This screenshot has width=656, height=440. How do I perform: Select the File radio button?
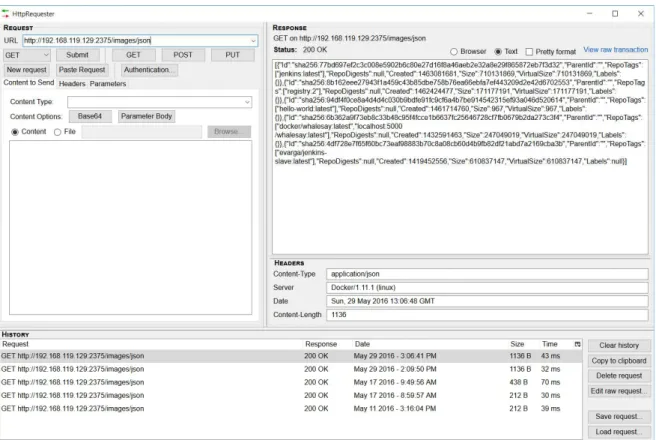(57, 132)
